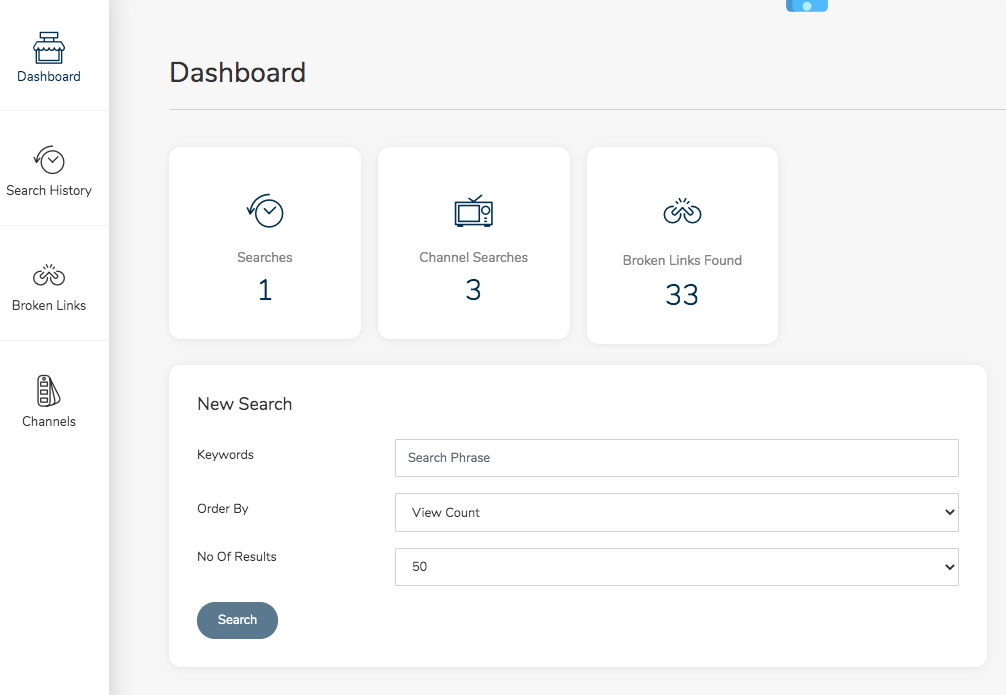Viewport: 1006px width, 695px height.
Task: Go to Search History menu label
Action: point(49,191)
